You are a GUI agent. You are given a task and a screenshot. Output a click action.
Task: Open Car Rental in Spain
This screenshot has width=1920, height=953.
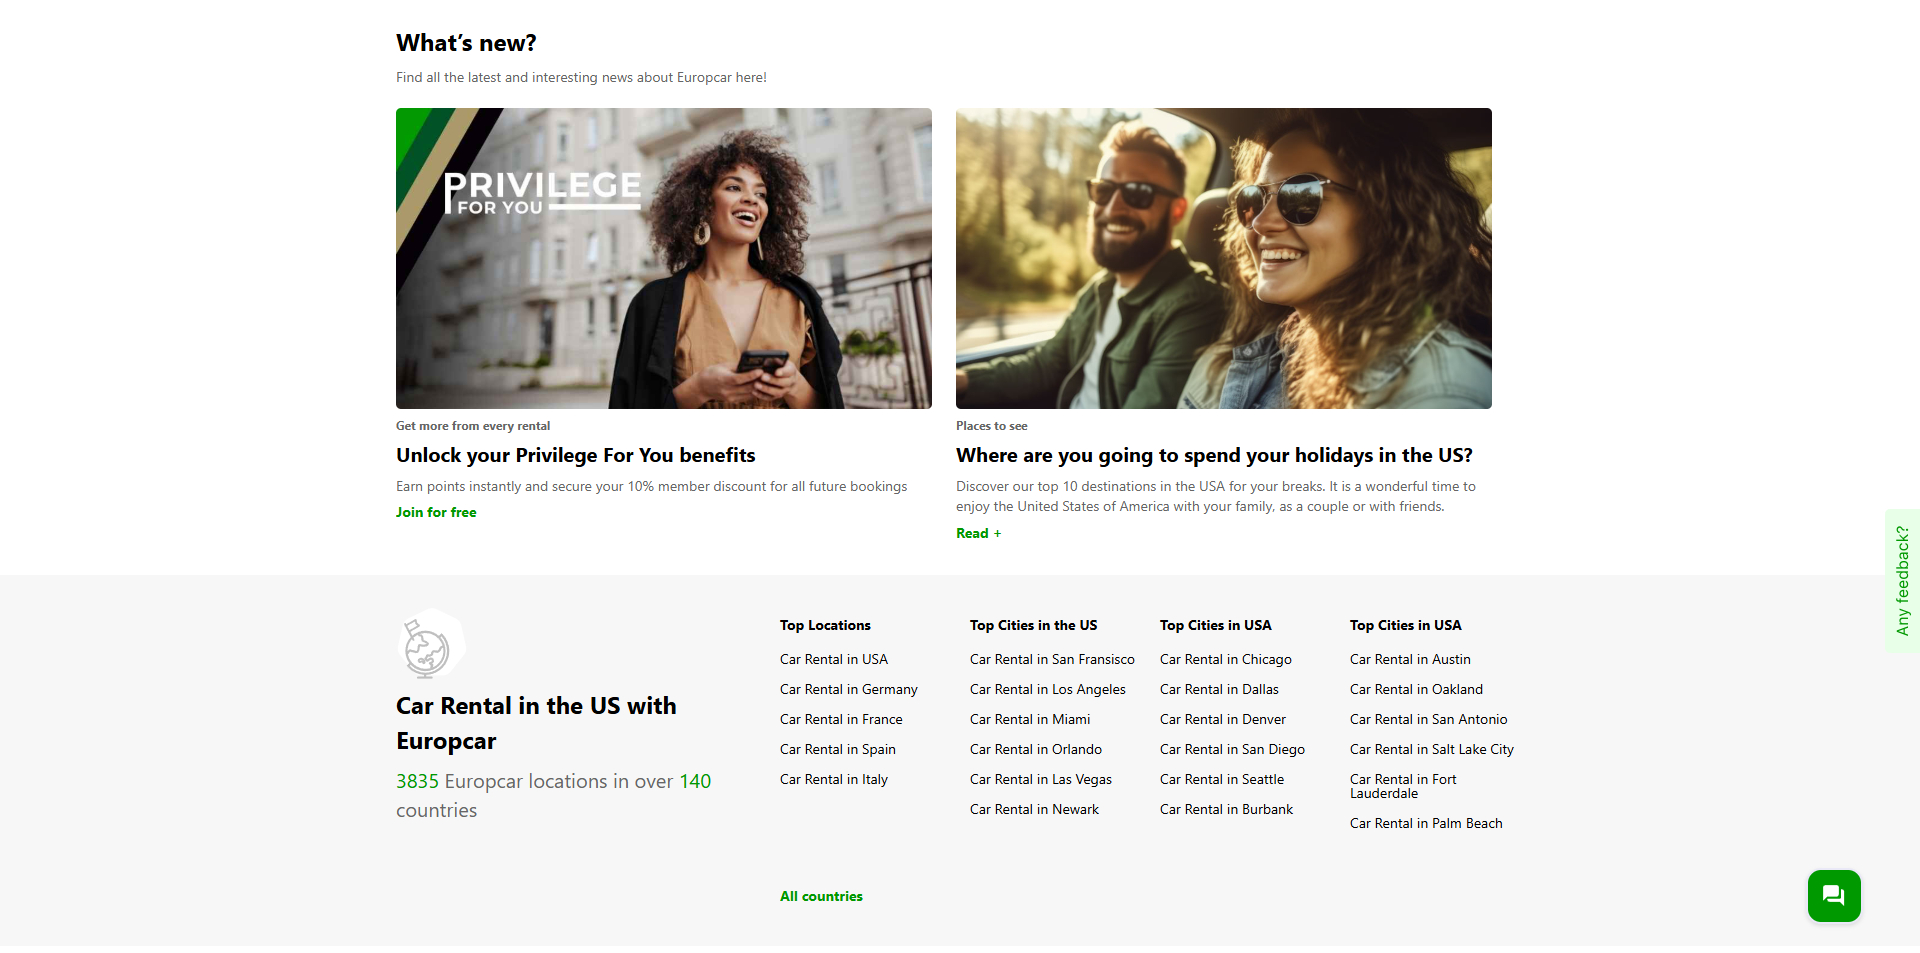point(837,749)
